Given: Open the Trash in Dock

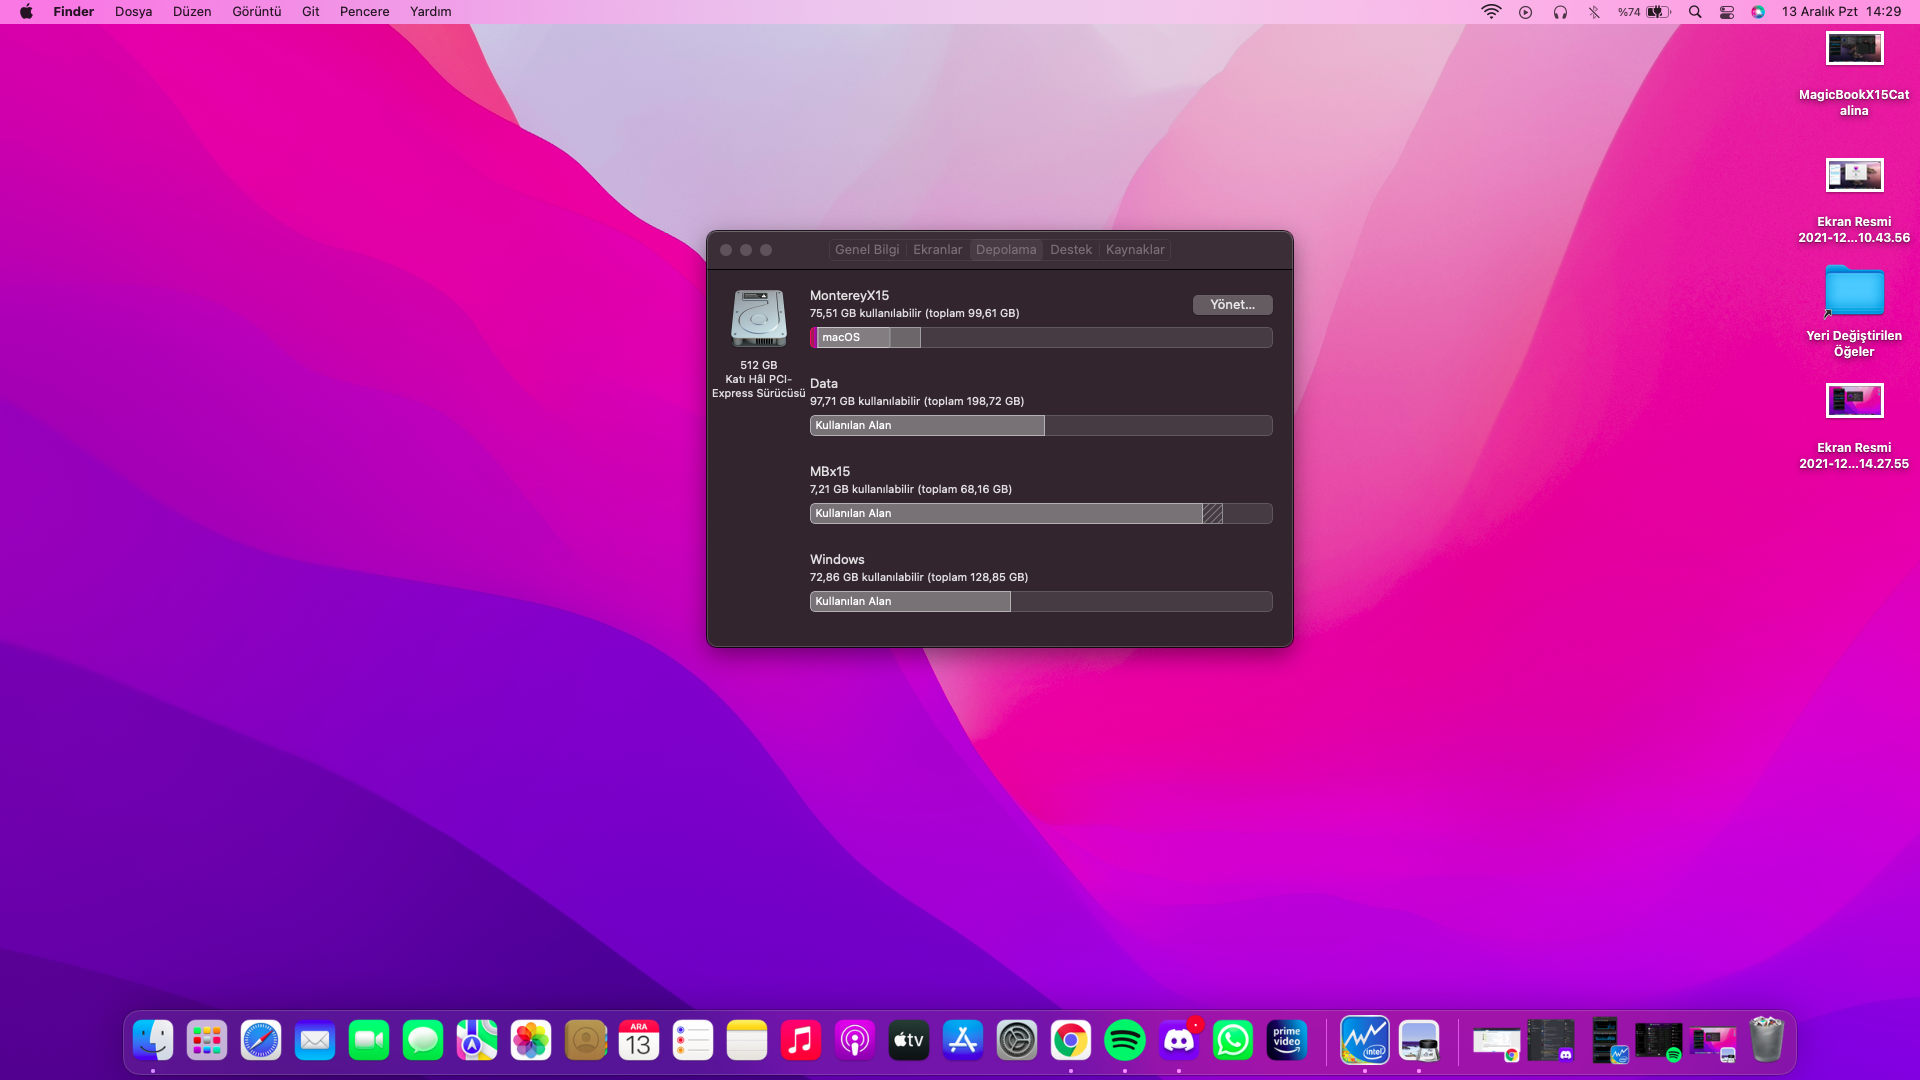Looking at the screenshot, I should point(1766,1041).
